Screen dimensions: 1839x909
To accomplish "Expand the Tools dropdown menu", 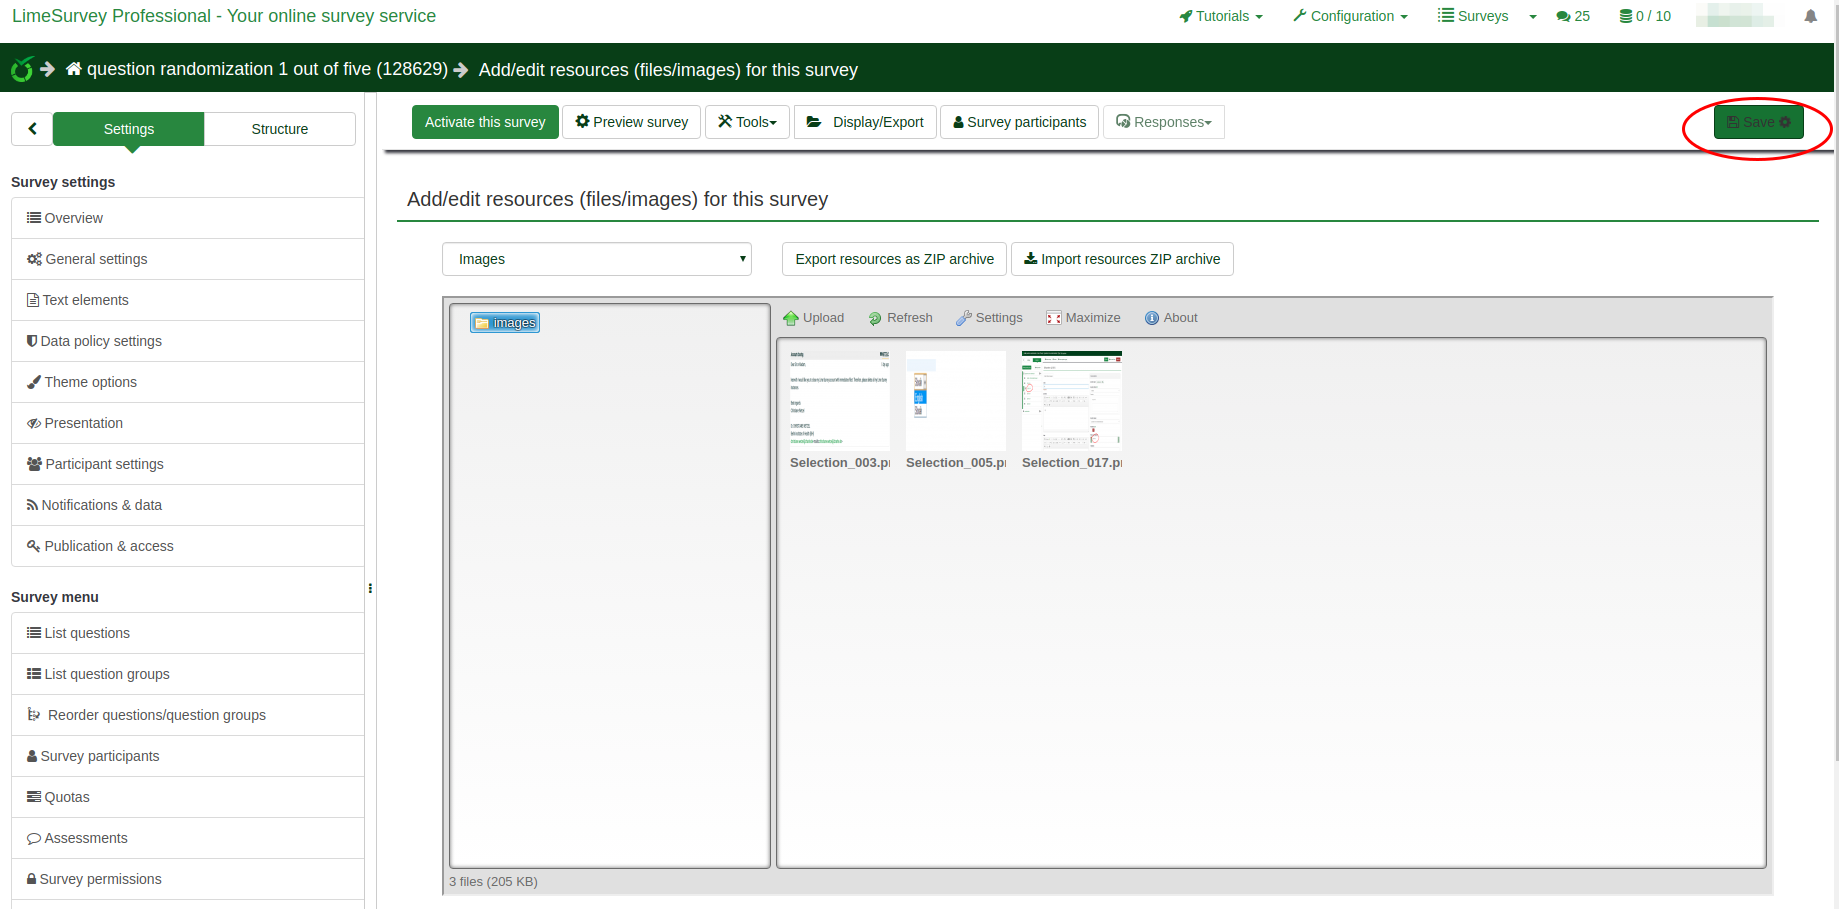I will [747, 122].
